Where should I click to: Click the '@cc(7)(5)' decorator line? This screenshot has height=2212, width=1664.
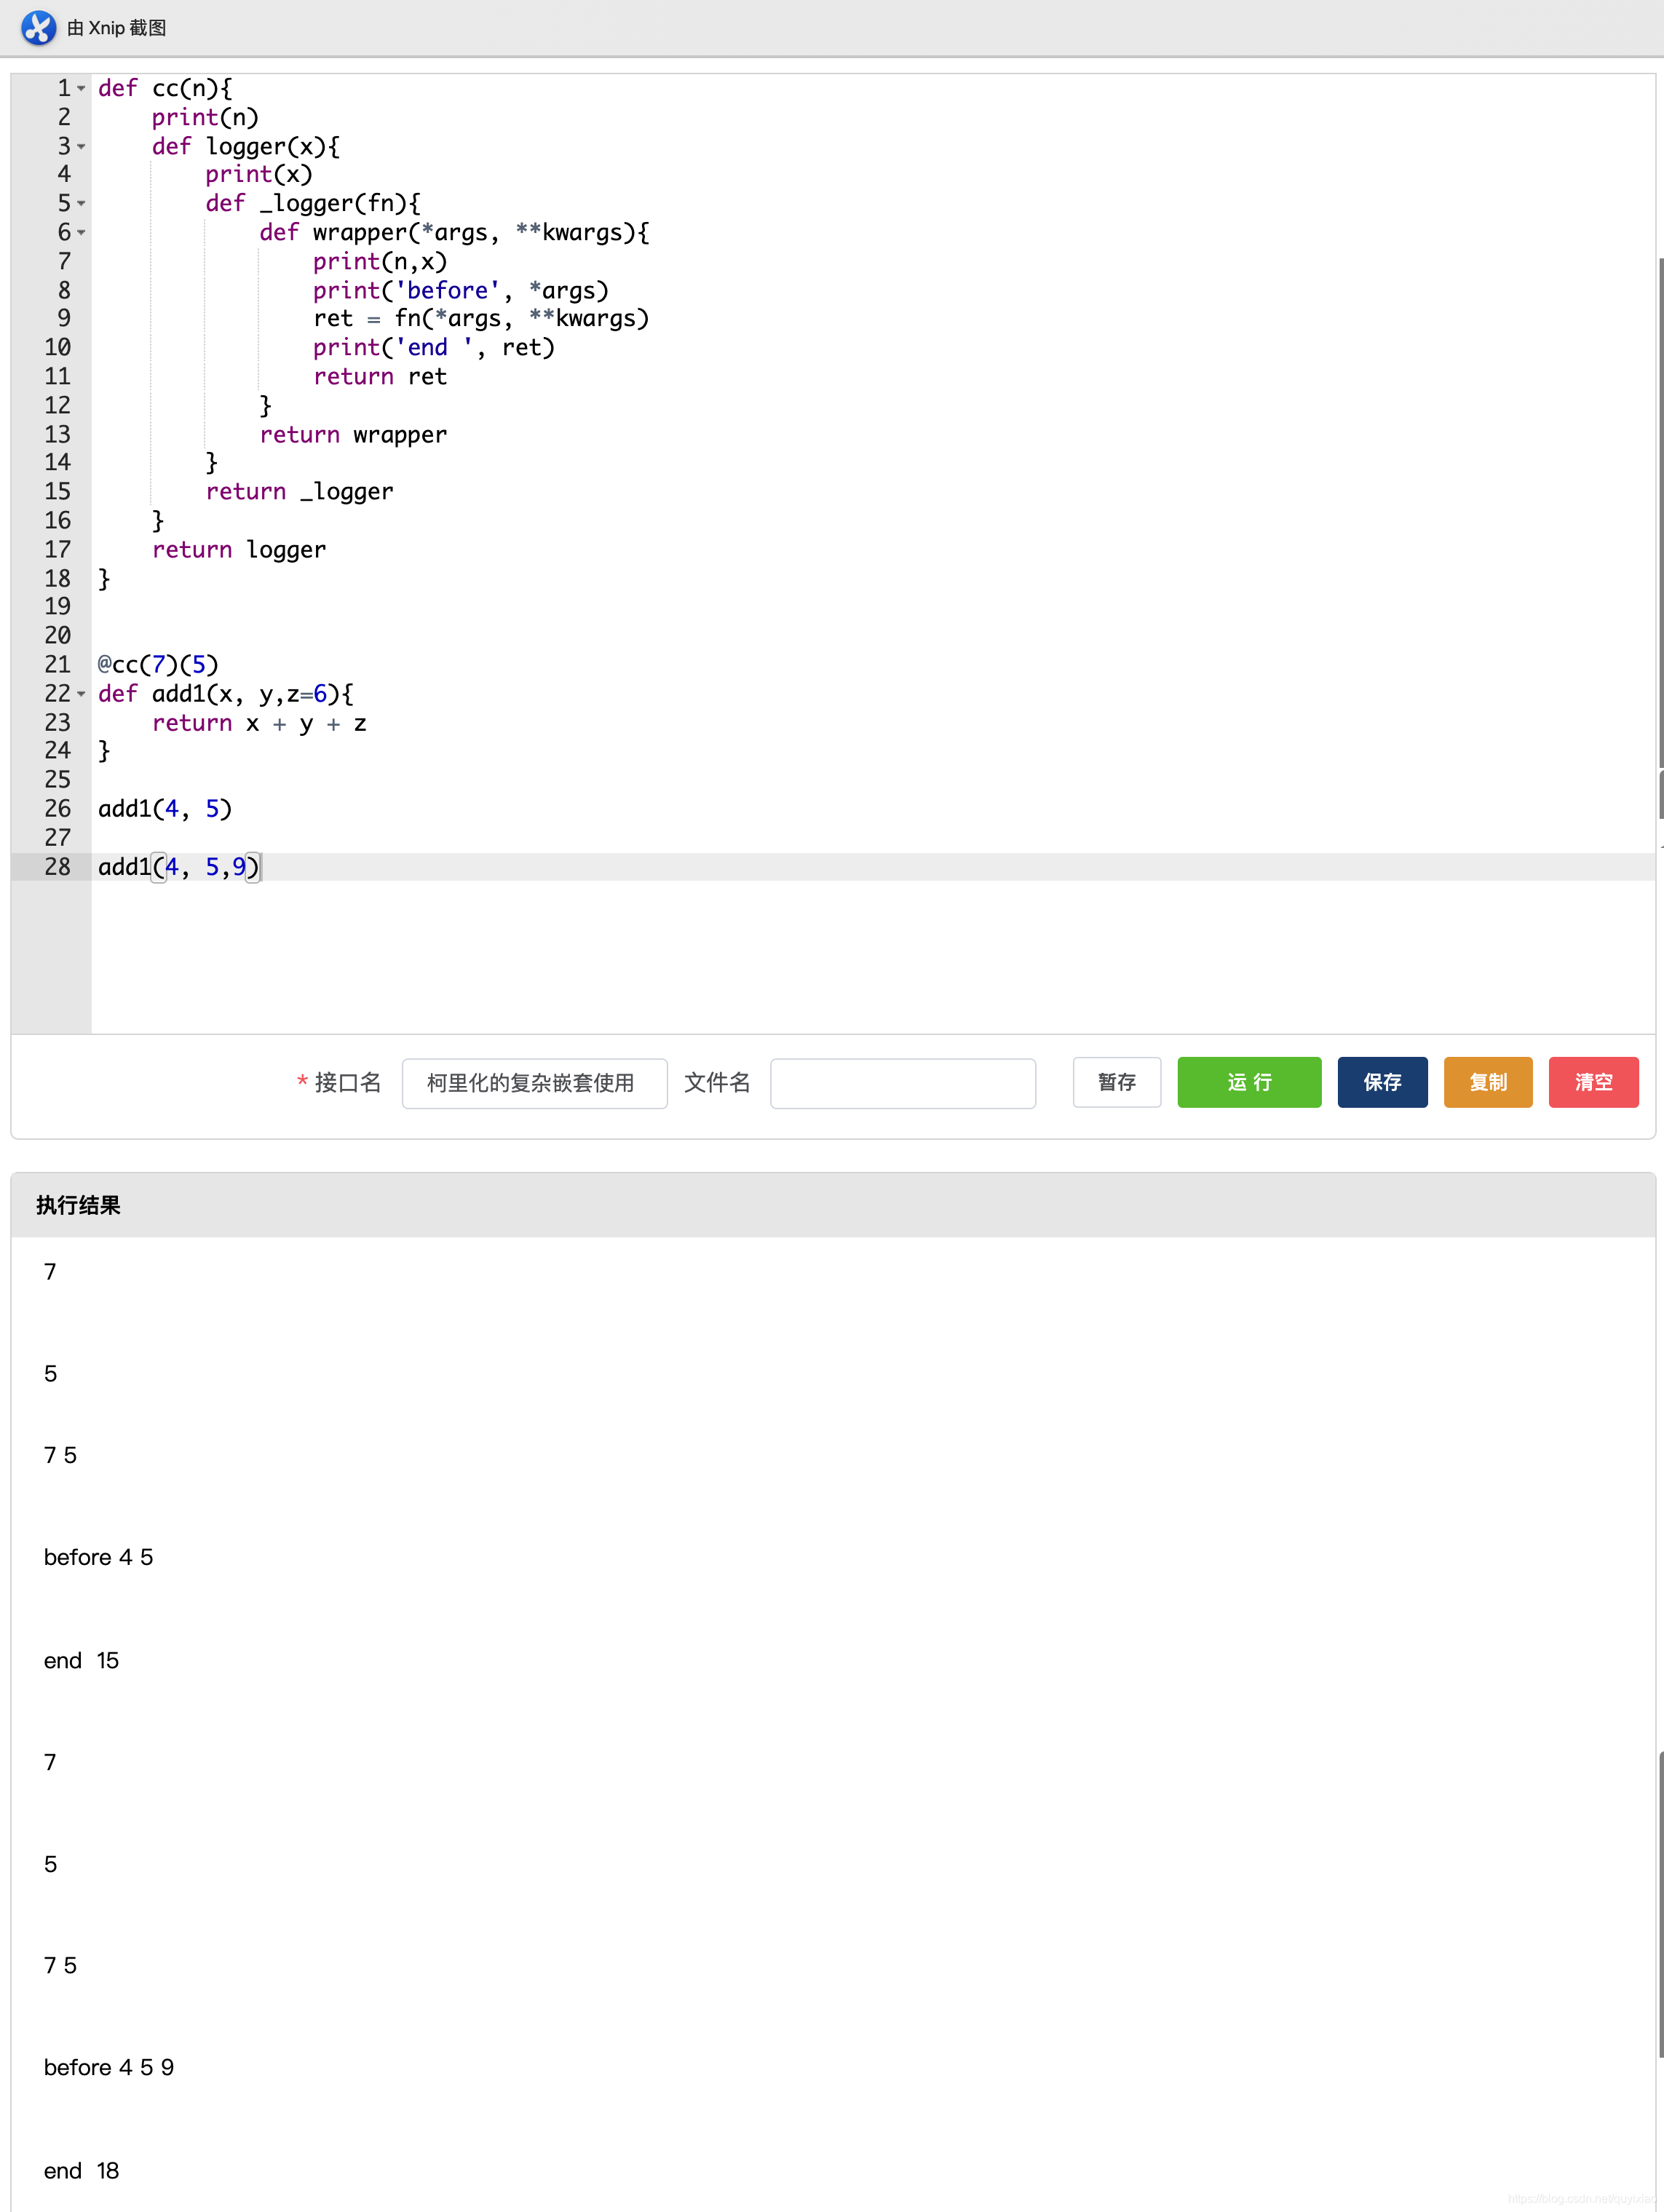click(x=158, y=665)
